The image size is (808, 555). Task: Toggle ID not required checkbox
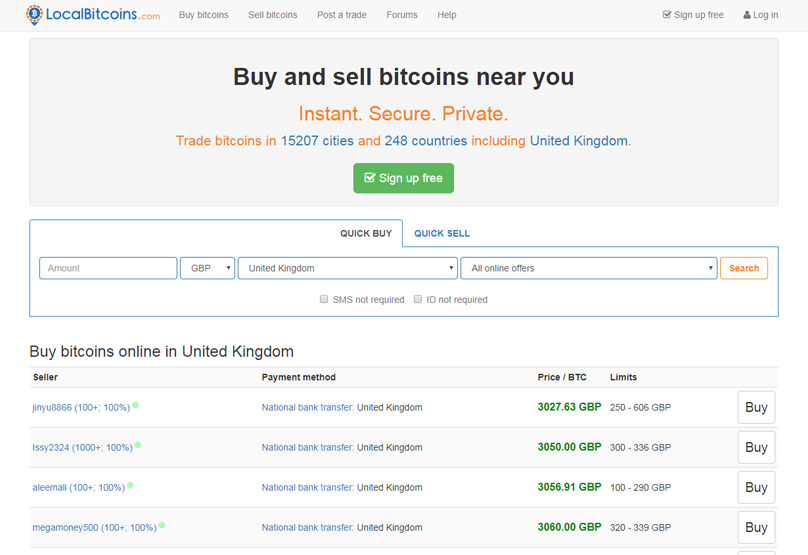[418, 299]
